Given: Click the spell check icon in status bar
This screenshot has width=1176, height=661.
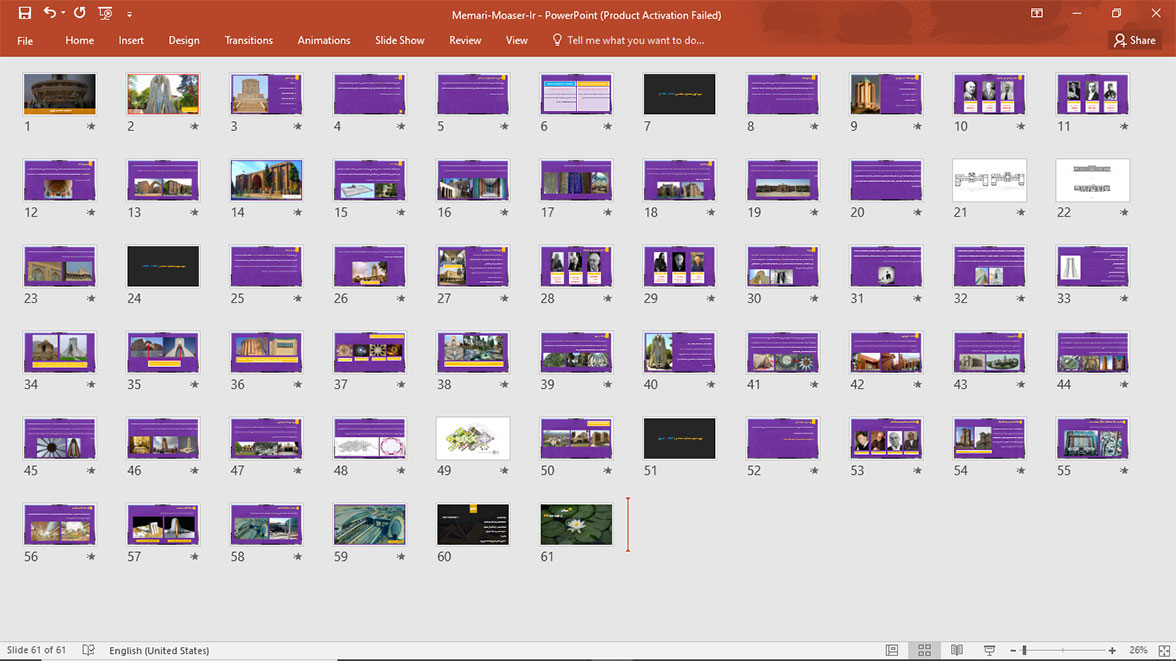Looking at the screenshot, I should point(88,650).
